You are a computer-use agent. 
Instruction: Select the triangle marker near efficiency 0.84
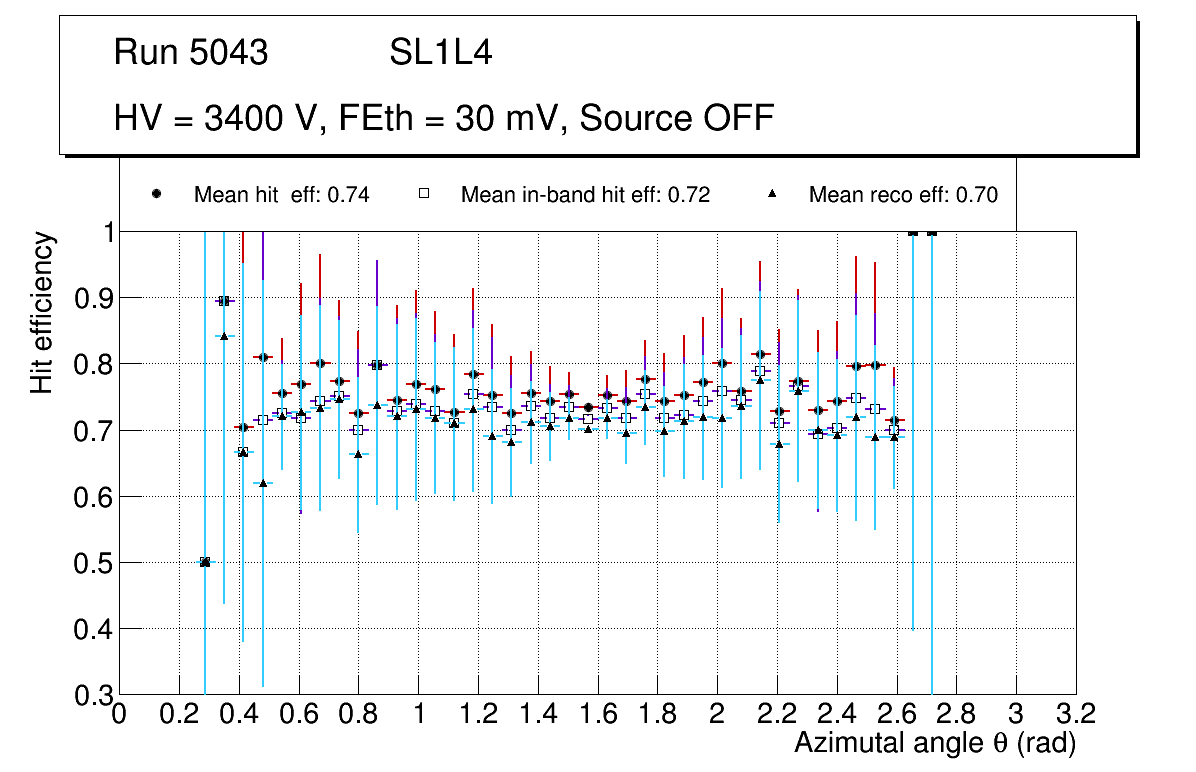pos(224,336)
